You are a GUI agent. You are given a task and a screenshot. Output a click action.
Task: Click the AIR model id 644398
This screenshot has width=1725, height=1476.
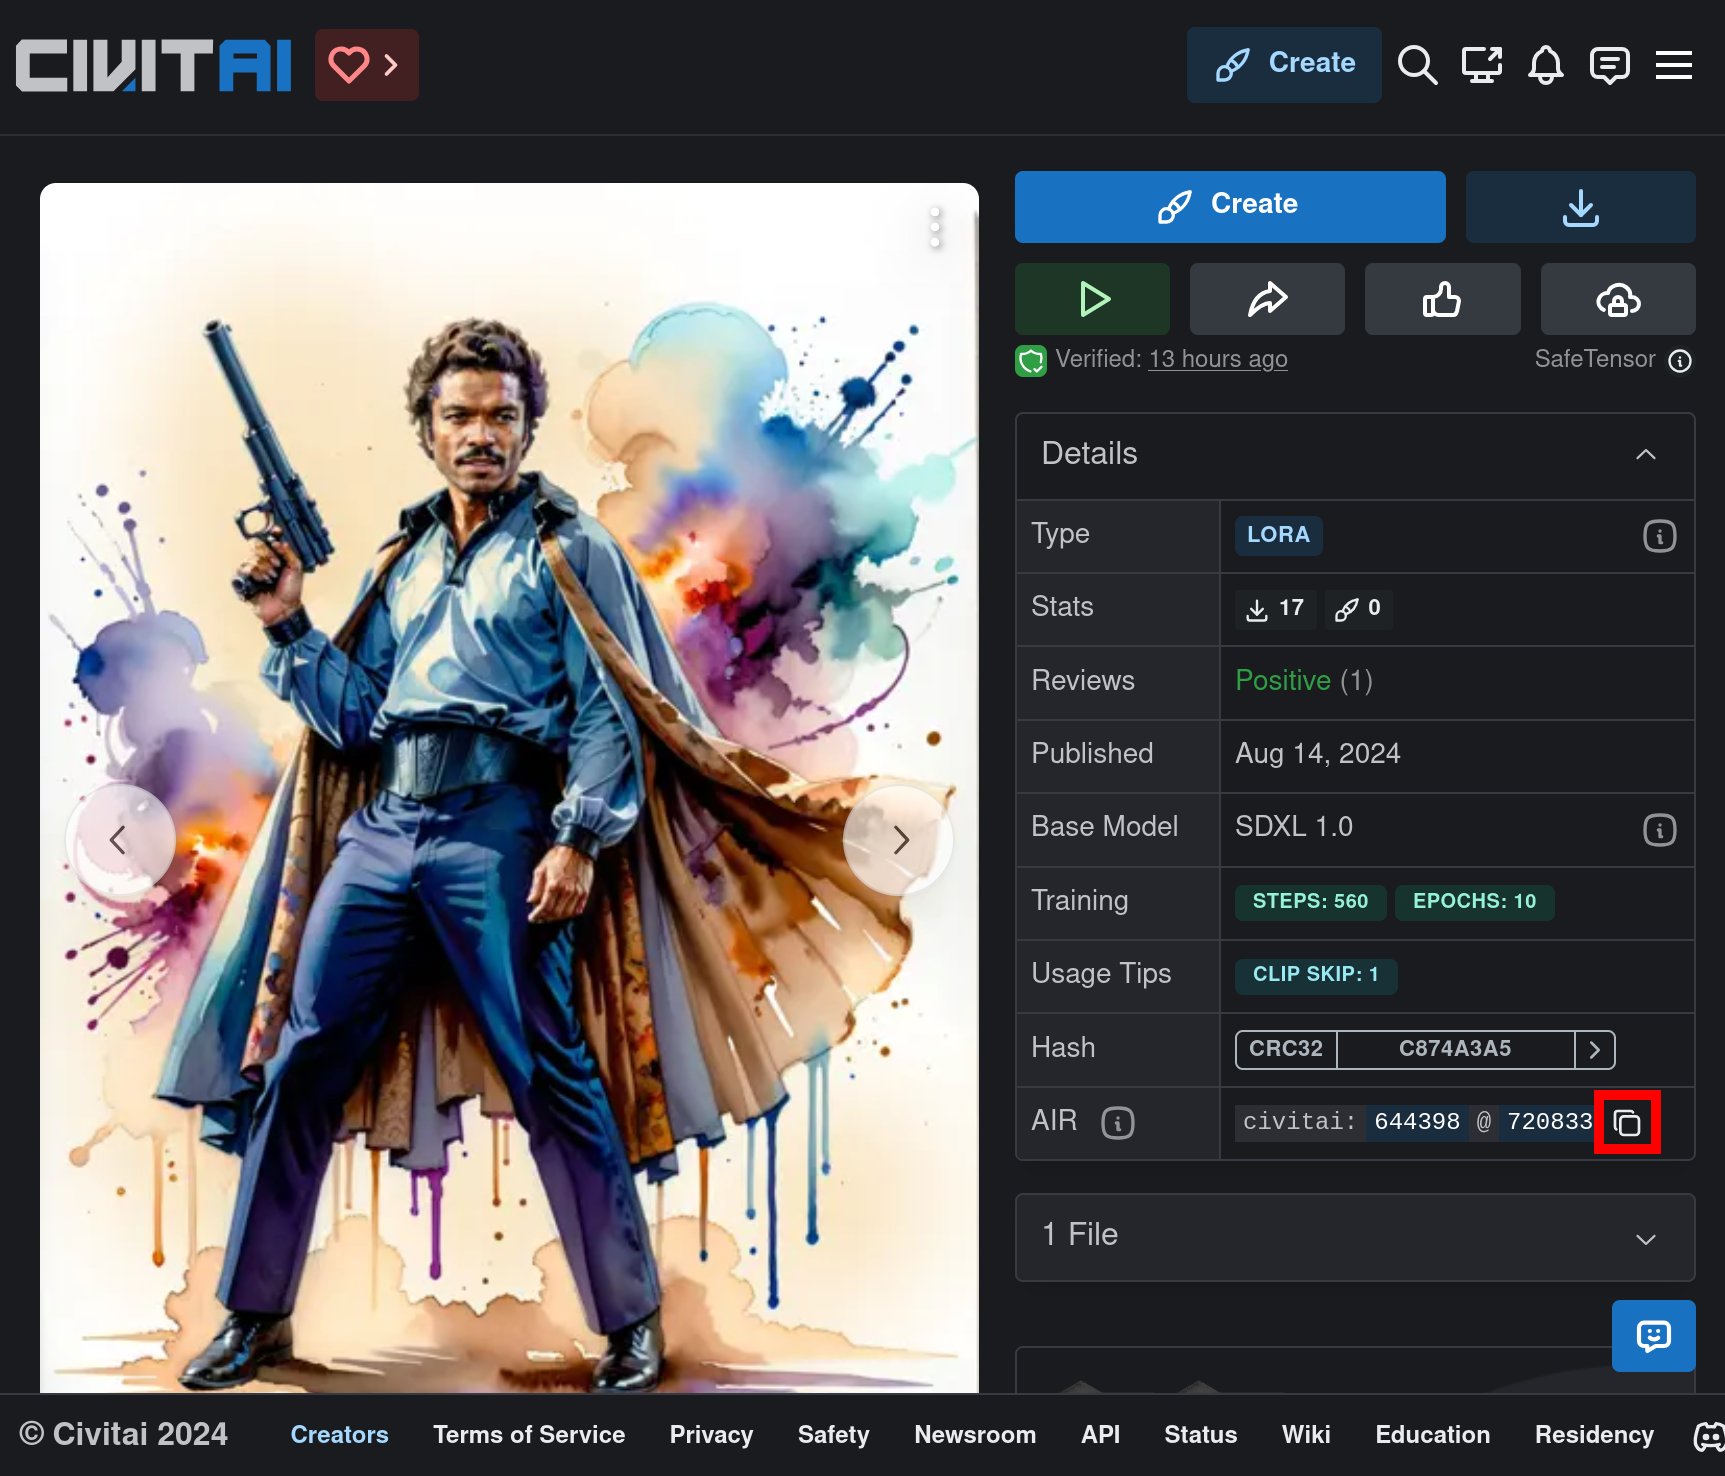pos(1417,1122)
